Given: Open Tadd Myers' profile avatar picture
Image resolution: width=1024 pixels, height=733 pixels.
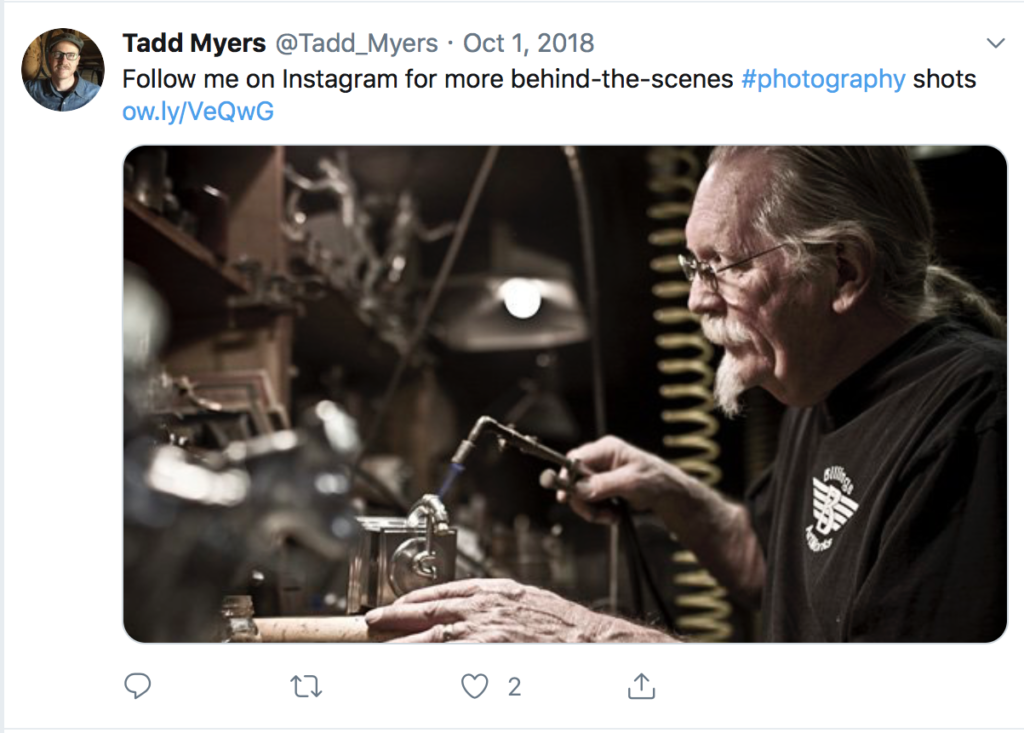Looking at the screenshot, I should click(63, 69).
